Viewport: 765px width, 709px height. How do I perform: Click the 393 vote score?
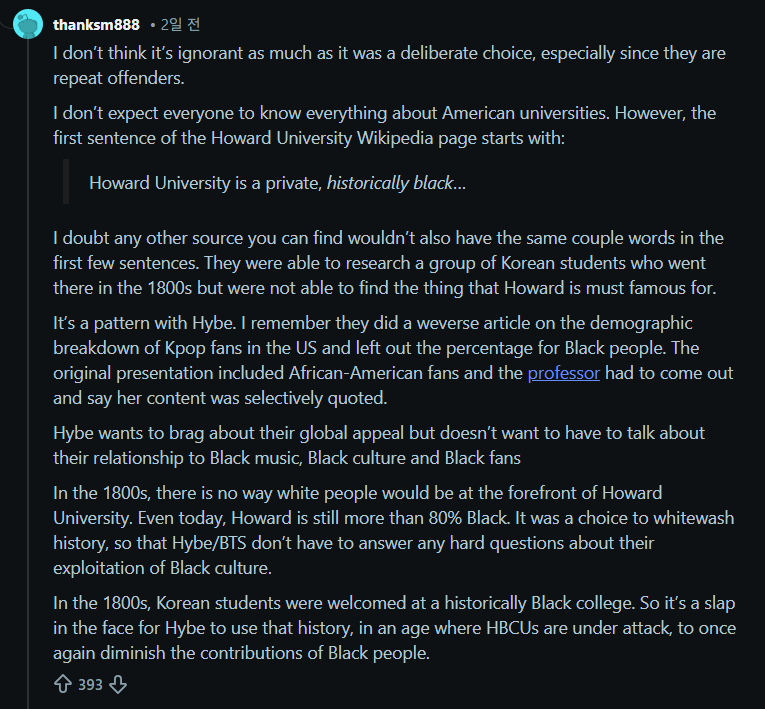[91, 685]
